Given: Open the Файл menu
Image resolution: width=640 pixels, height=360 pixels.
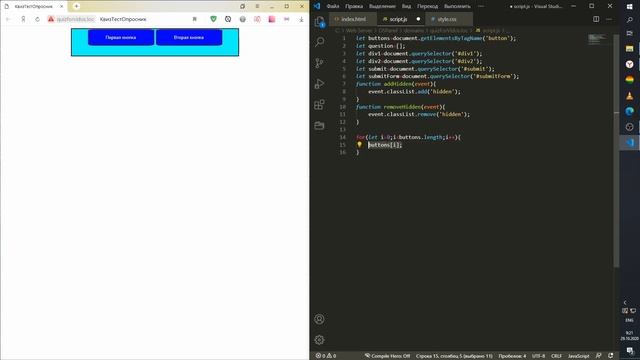Looking at the screenshot, I should tap(333, 6).
